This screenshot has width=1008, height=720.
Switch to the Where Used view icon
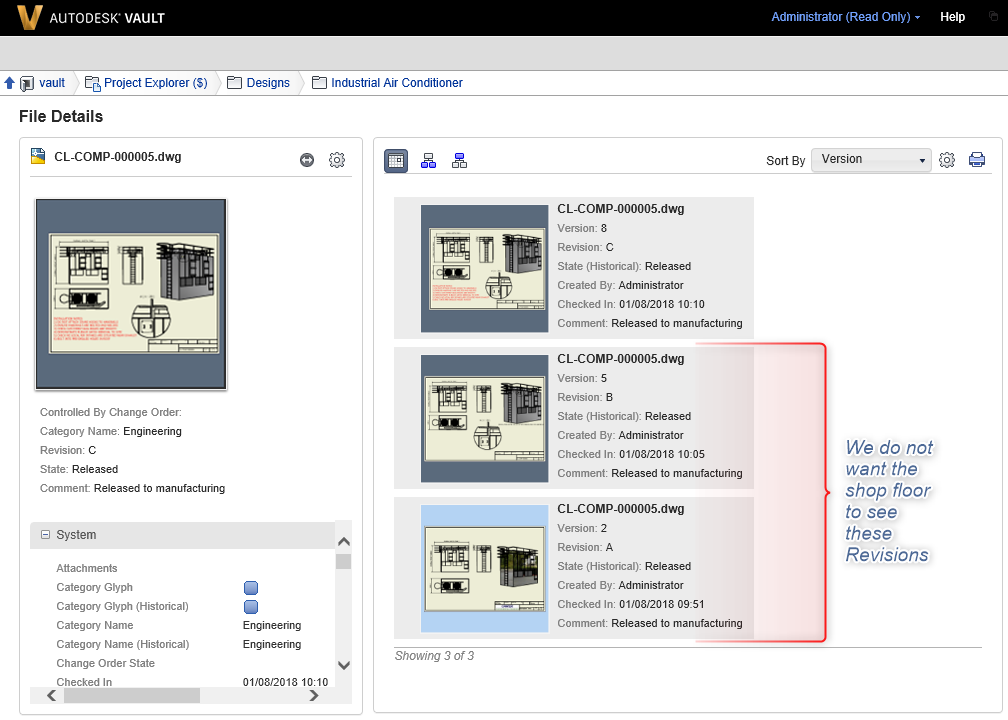click(x=459, y=161)
